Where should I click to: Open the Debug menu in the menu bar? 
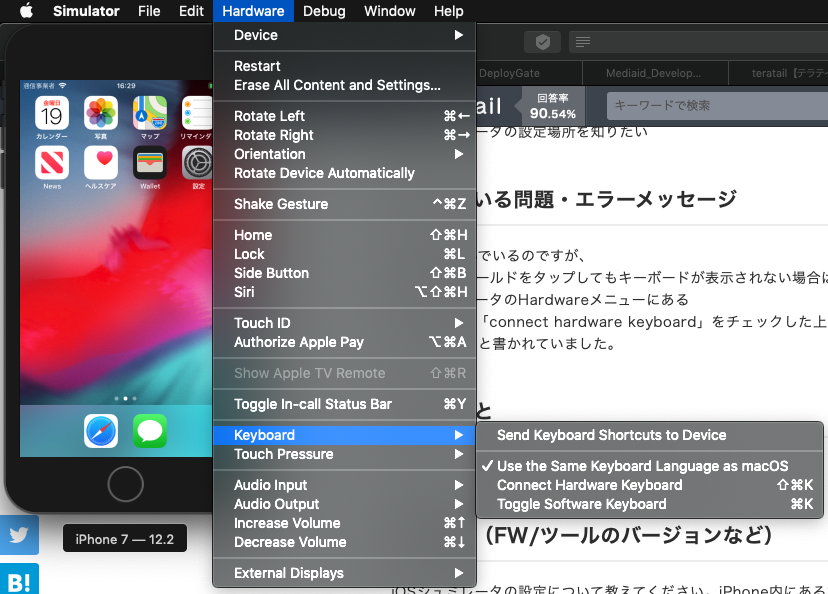[x=324, y=11]
